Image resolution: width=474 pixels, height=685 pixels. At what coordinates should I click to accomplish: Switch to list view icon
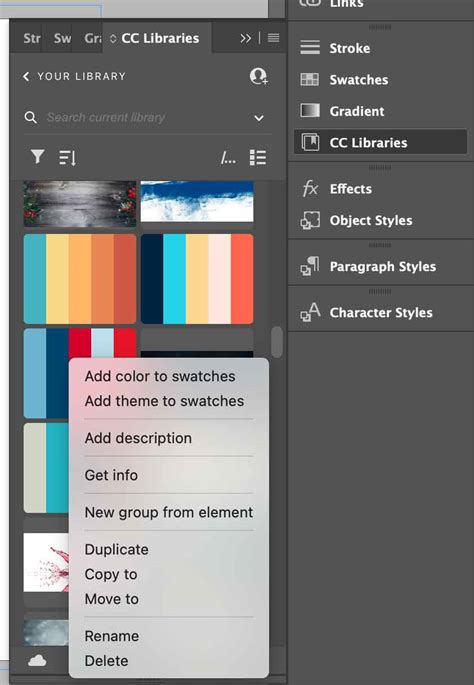(258, 157)
